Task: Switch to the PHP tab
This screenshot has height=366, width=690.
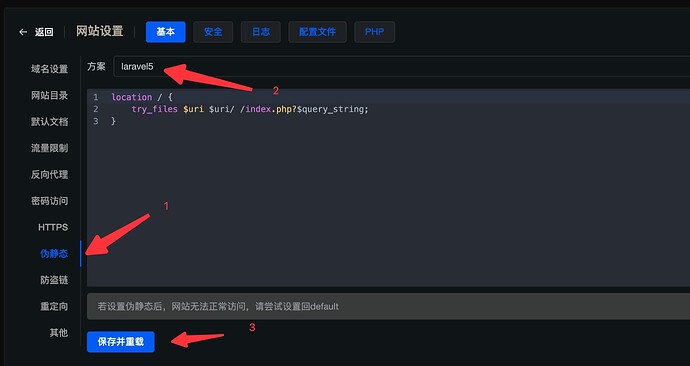Action: pyautogui.click(x=374, y=32)
